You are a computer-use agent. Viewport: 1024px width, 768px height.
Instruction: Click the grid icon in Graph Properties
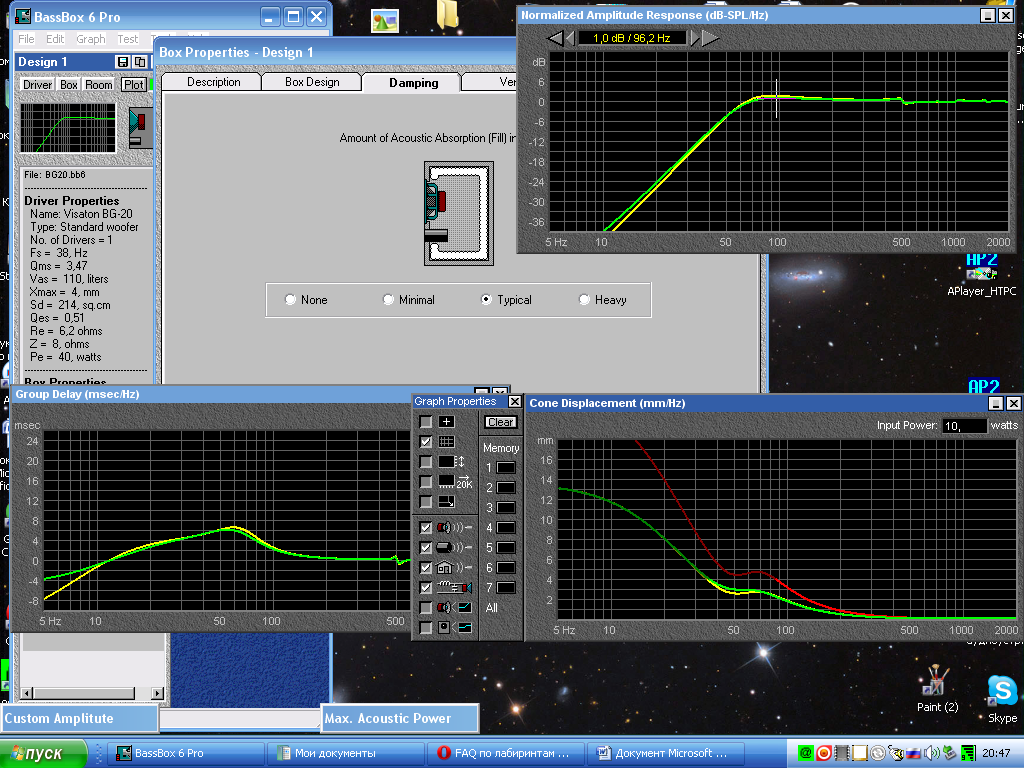point(447,442)
